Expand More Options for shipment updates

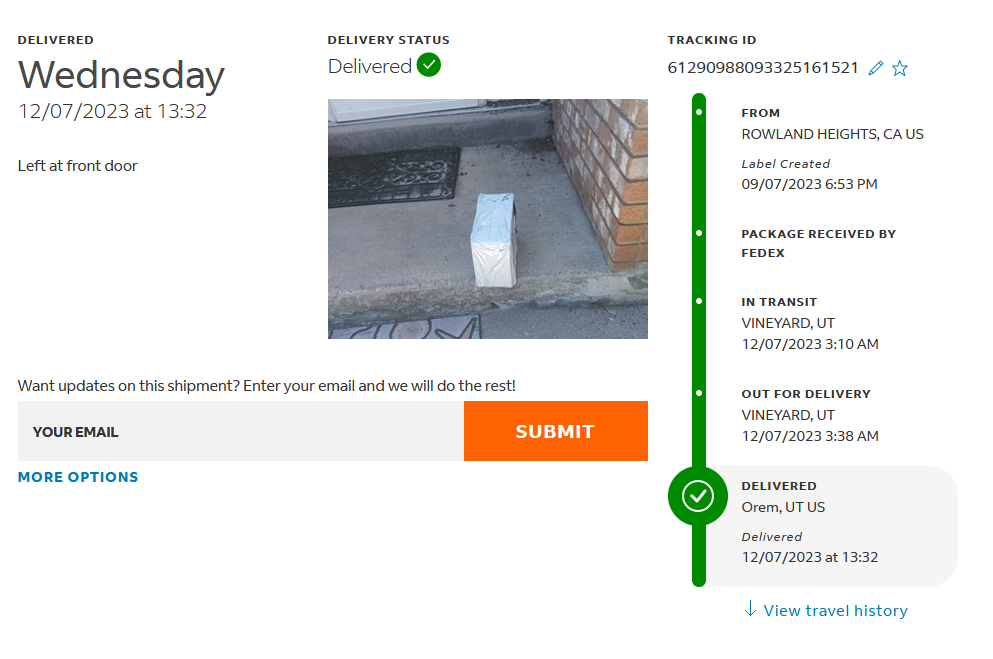(78, 477)
